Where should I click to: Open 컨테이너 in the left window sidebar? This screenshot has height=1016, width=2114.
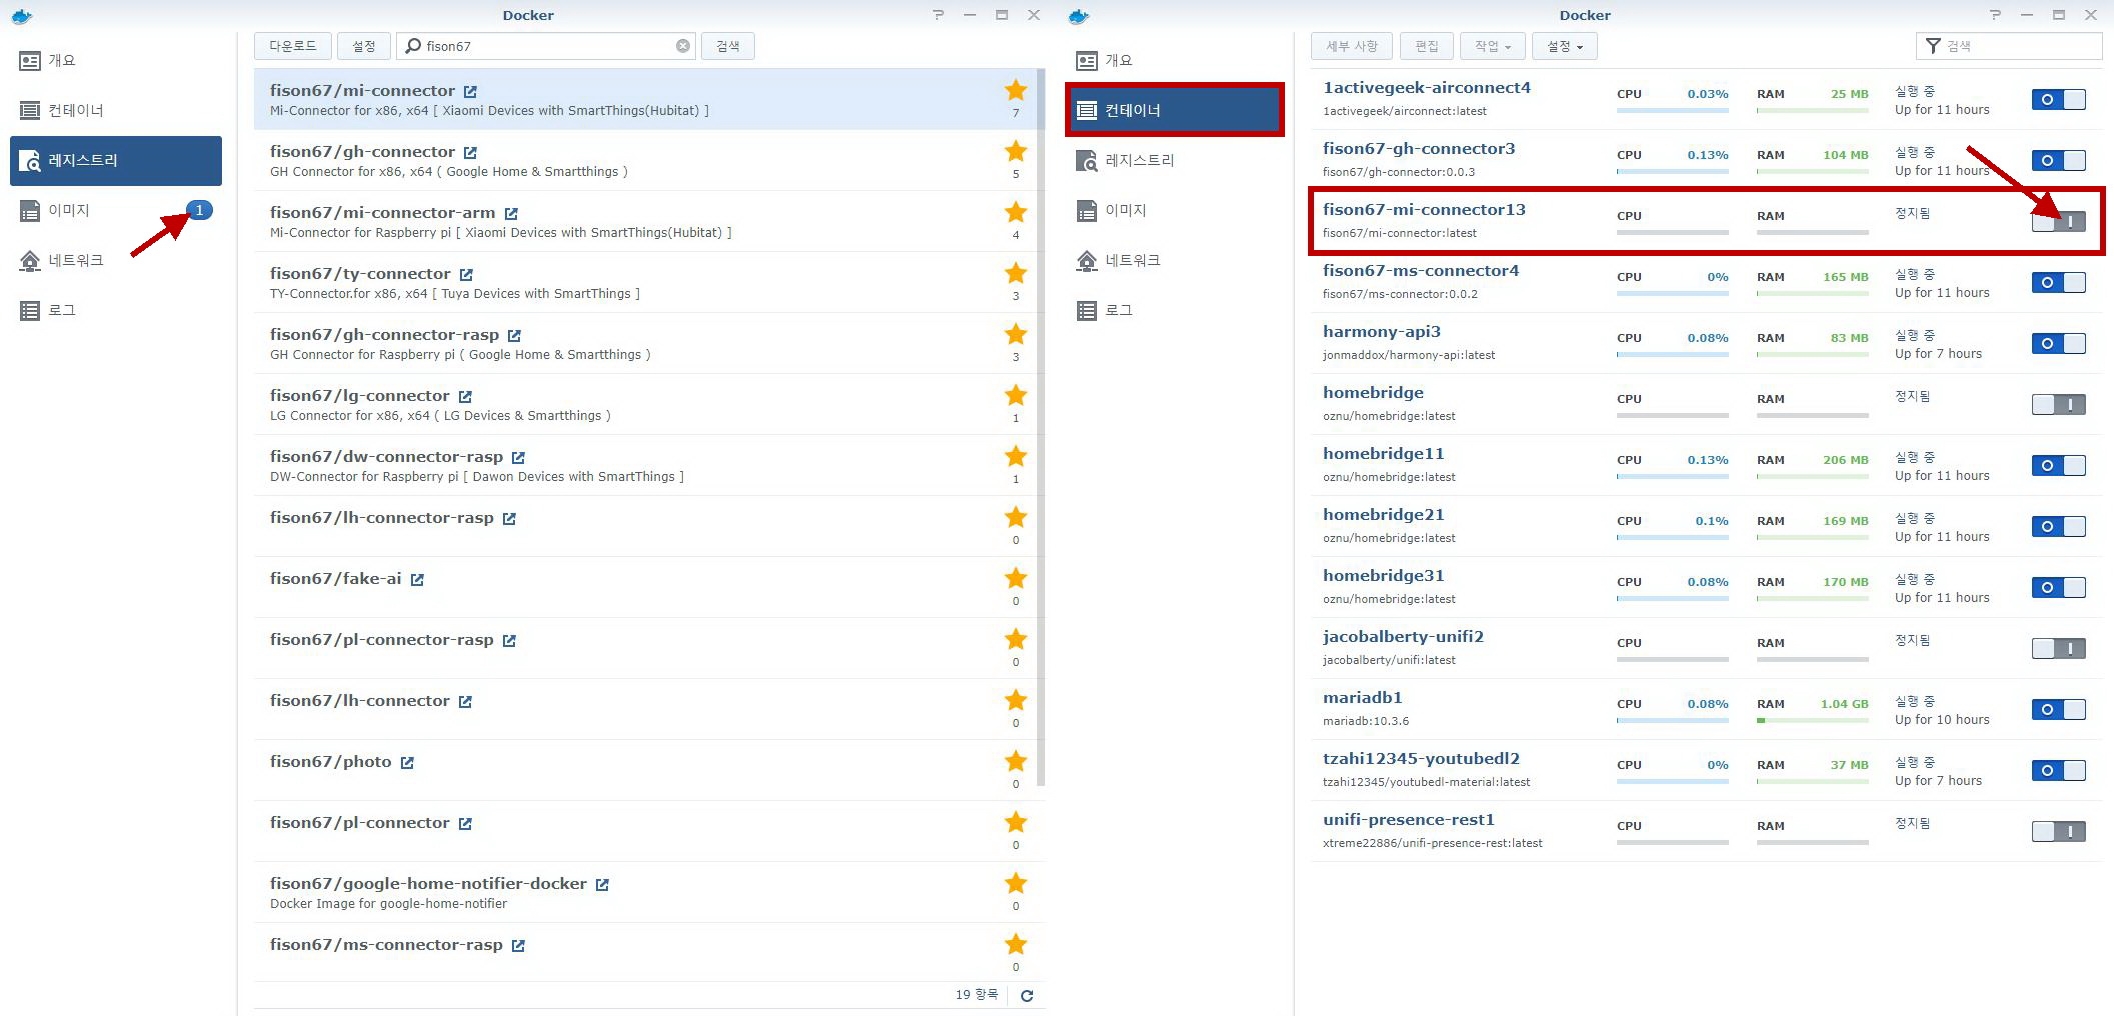[x=116, y=110]
